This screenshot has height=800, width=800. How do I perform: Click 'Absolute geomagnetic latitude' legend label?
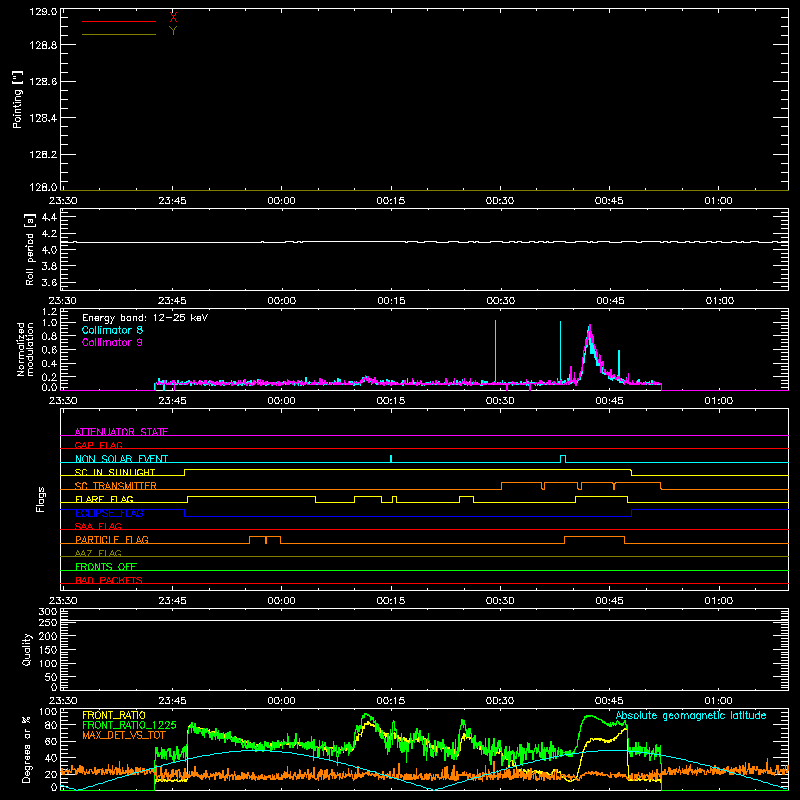[x=691, y=716]
